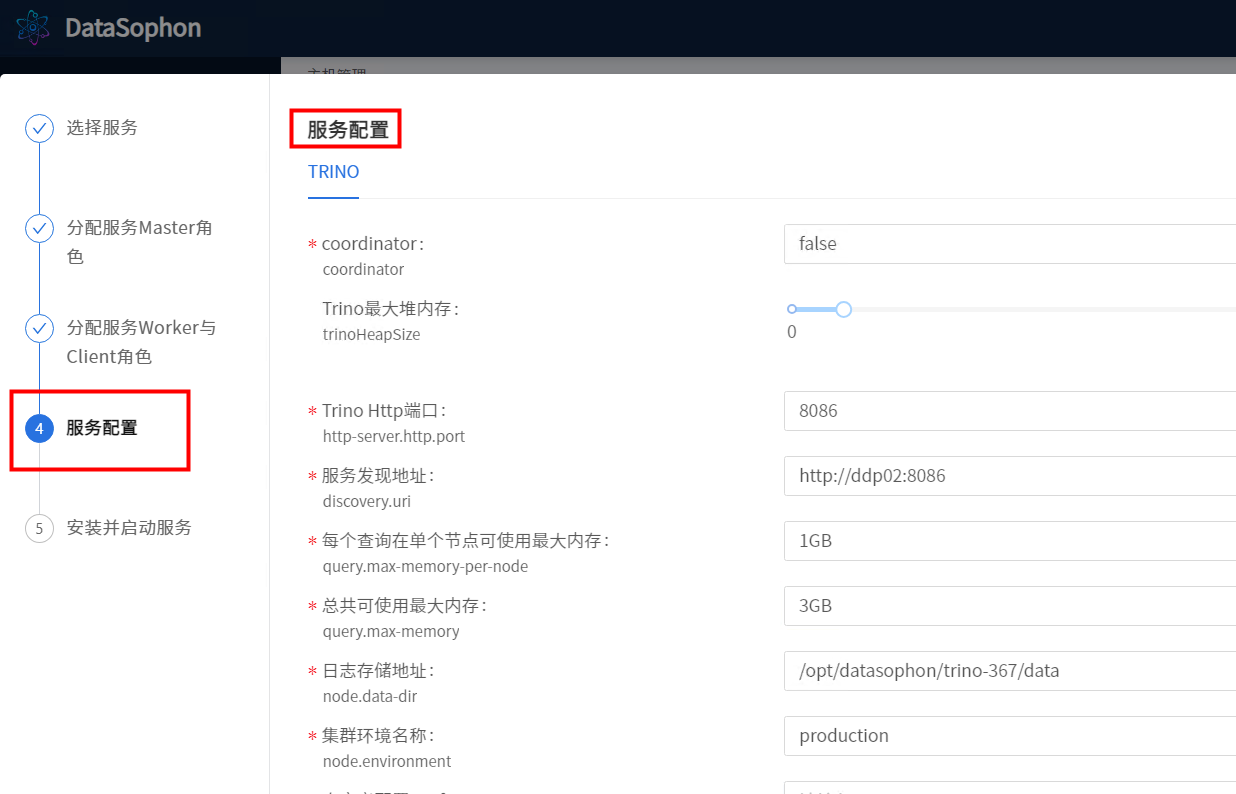Screen dimensions: 1236x794
Task: Click the 服务发现地址 field with http://ddp02:8086
Action: (x=1010, y=476)
